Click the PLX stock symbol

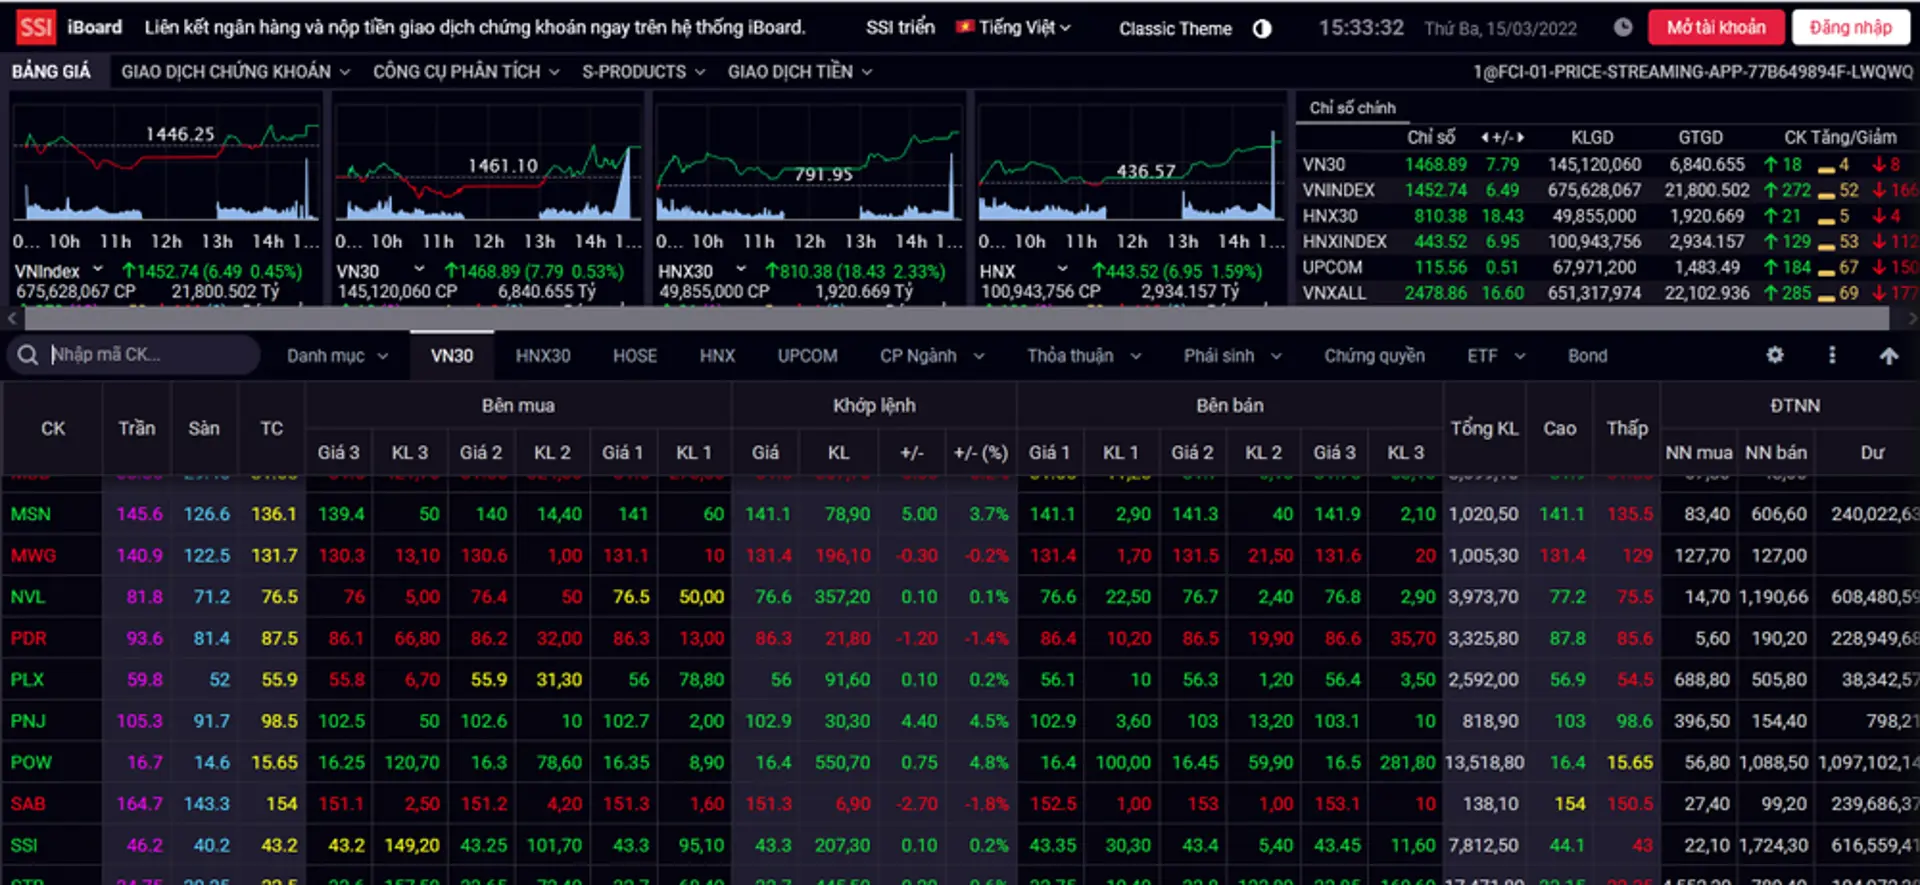(x=27, y=680)
